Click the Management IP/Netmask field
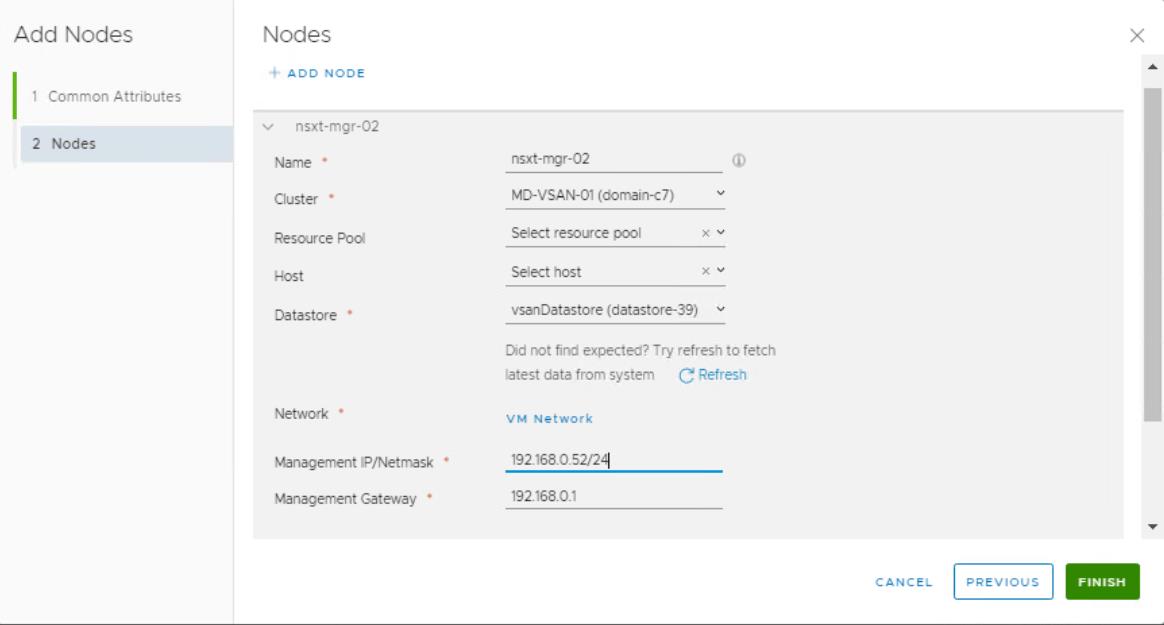1164x625 pixels. [613, 460]
